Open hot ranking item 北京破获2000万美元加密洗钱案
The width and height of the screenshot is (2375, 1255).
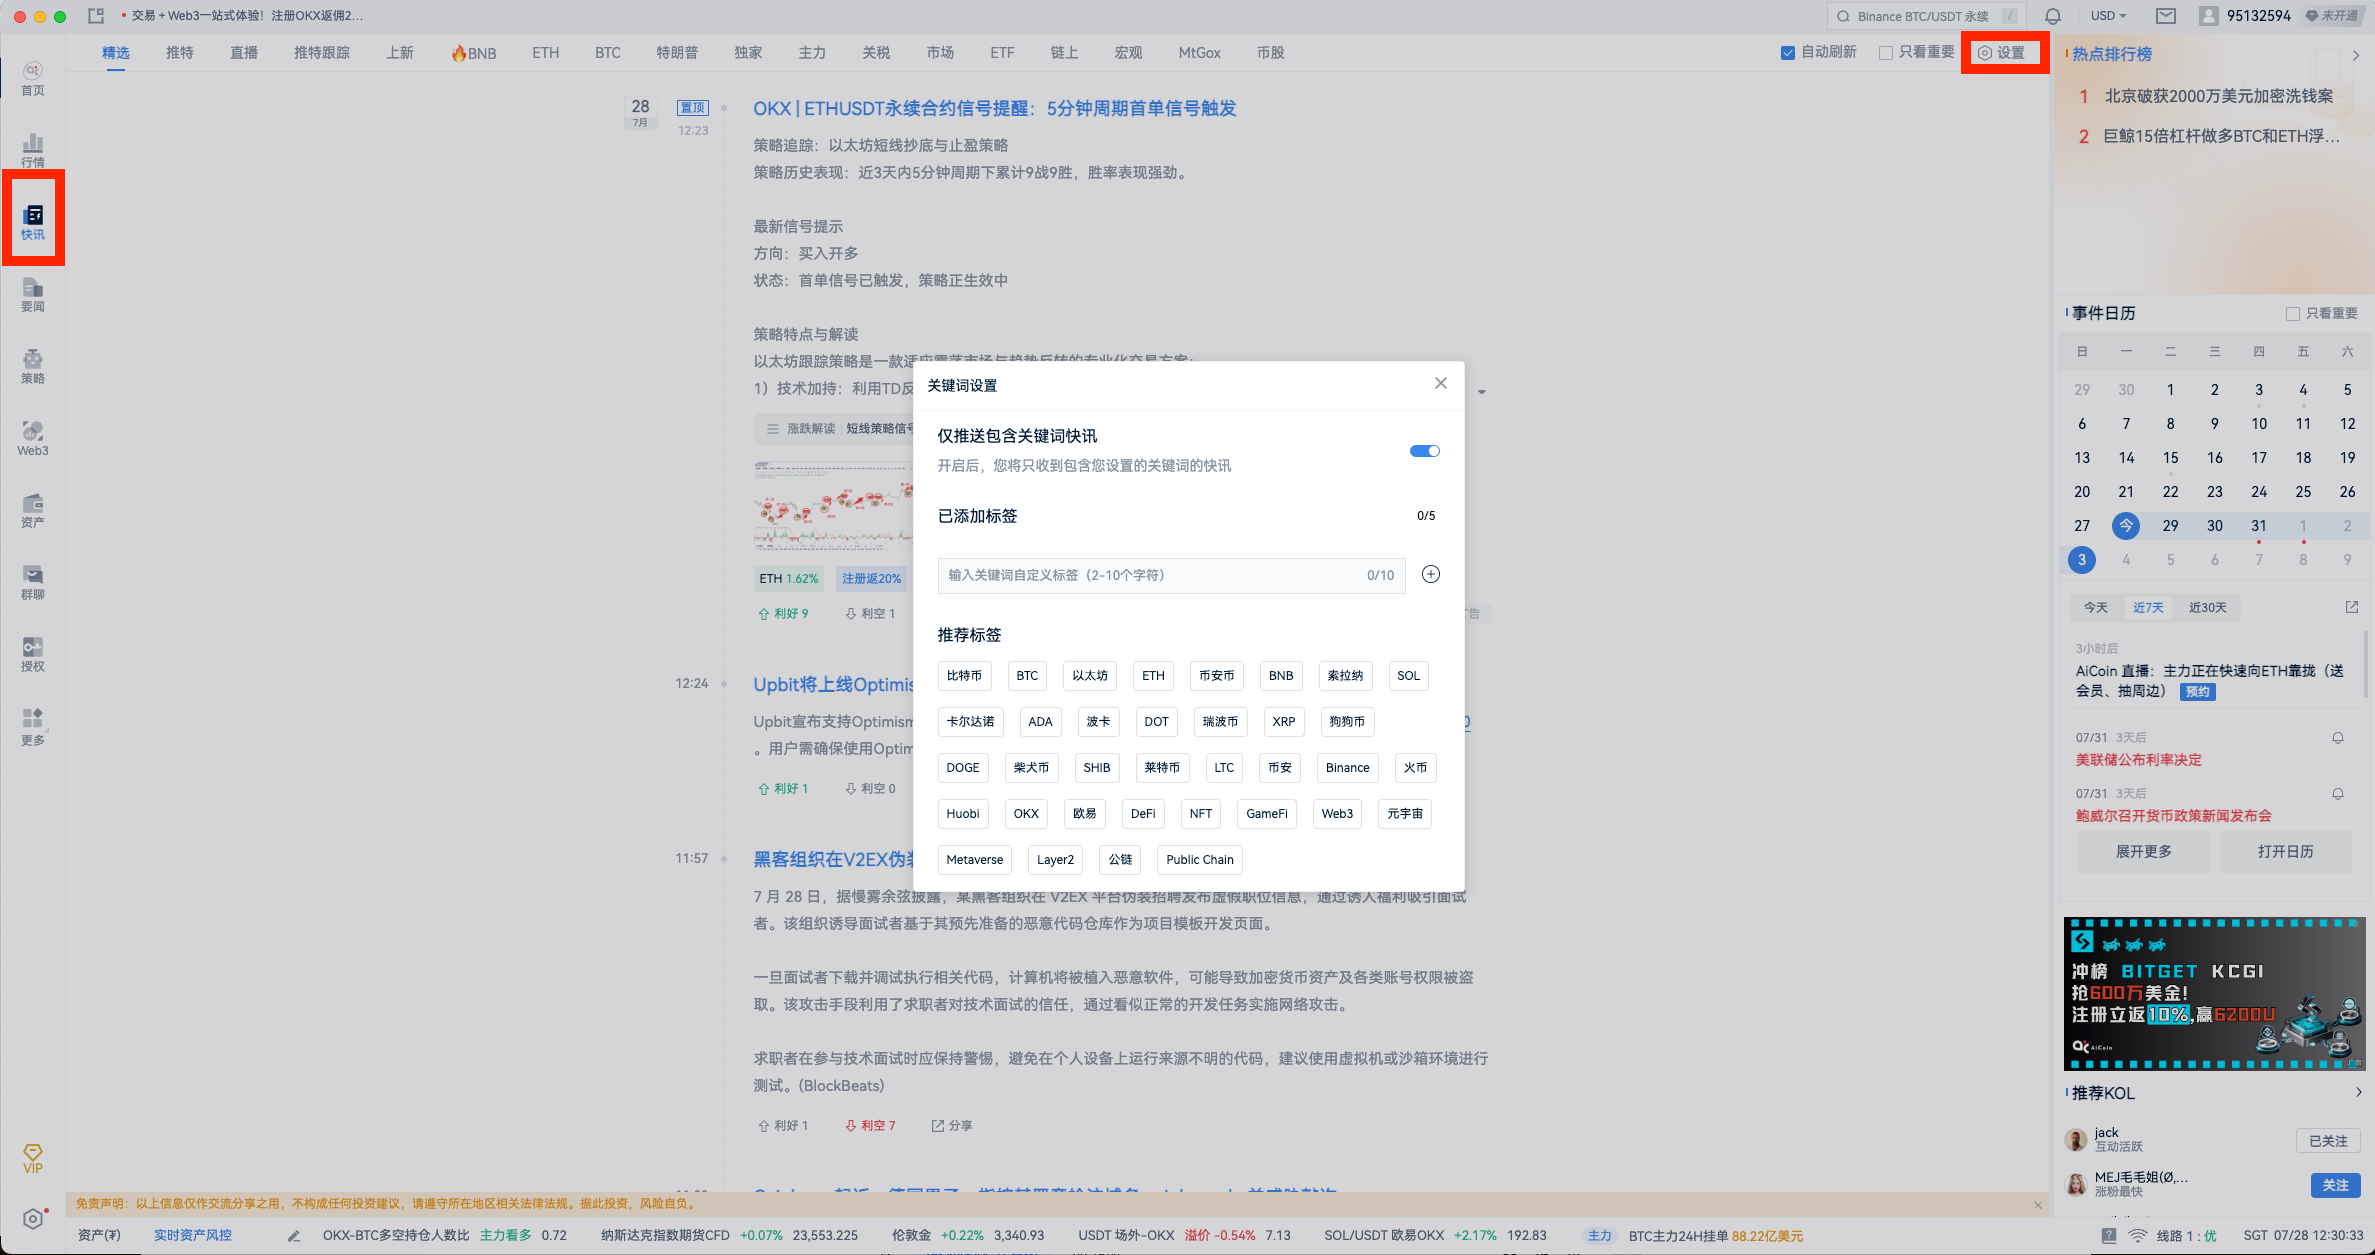[2218, 96]
